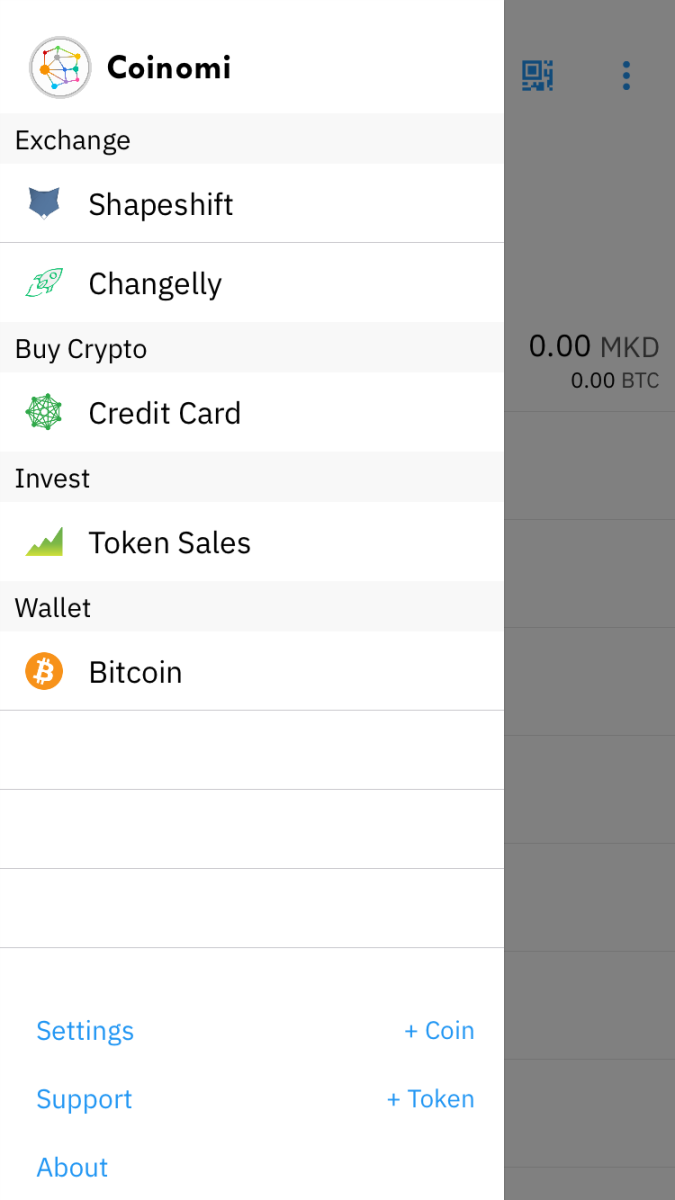Open the Credit Card purchase option
The width and height of the screenshot is (675, 1200).
(x=165, y=413)
